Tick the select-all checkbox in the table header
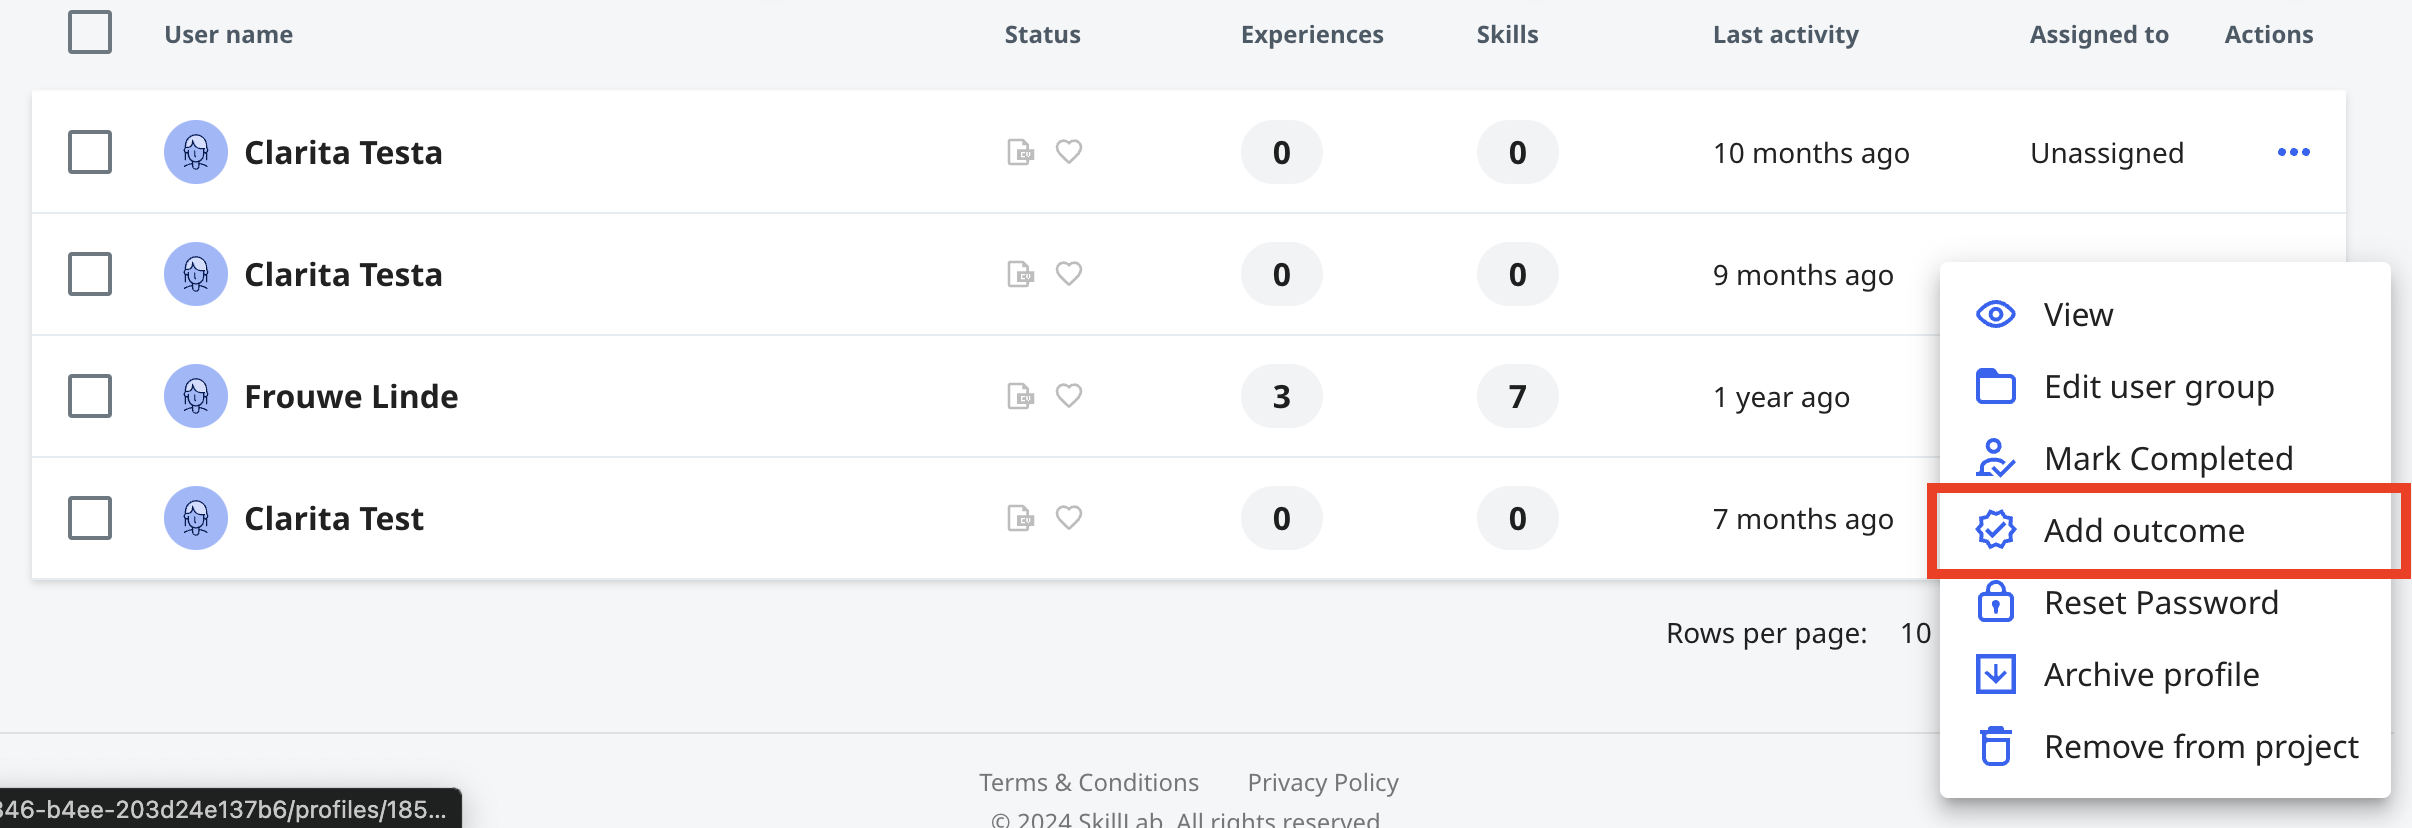 [90, 32]
